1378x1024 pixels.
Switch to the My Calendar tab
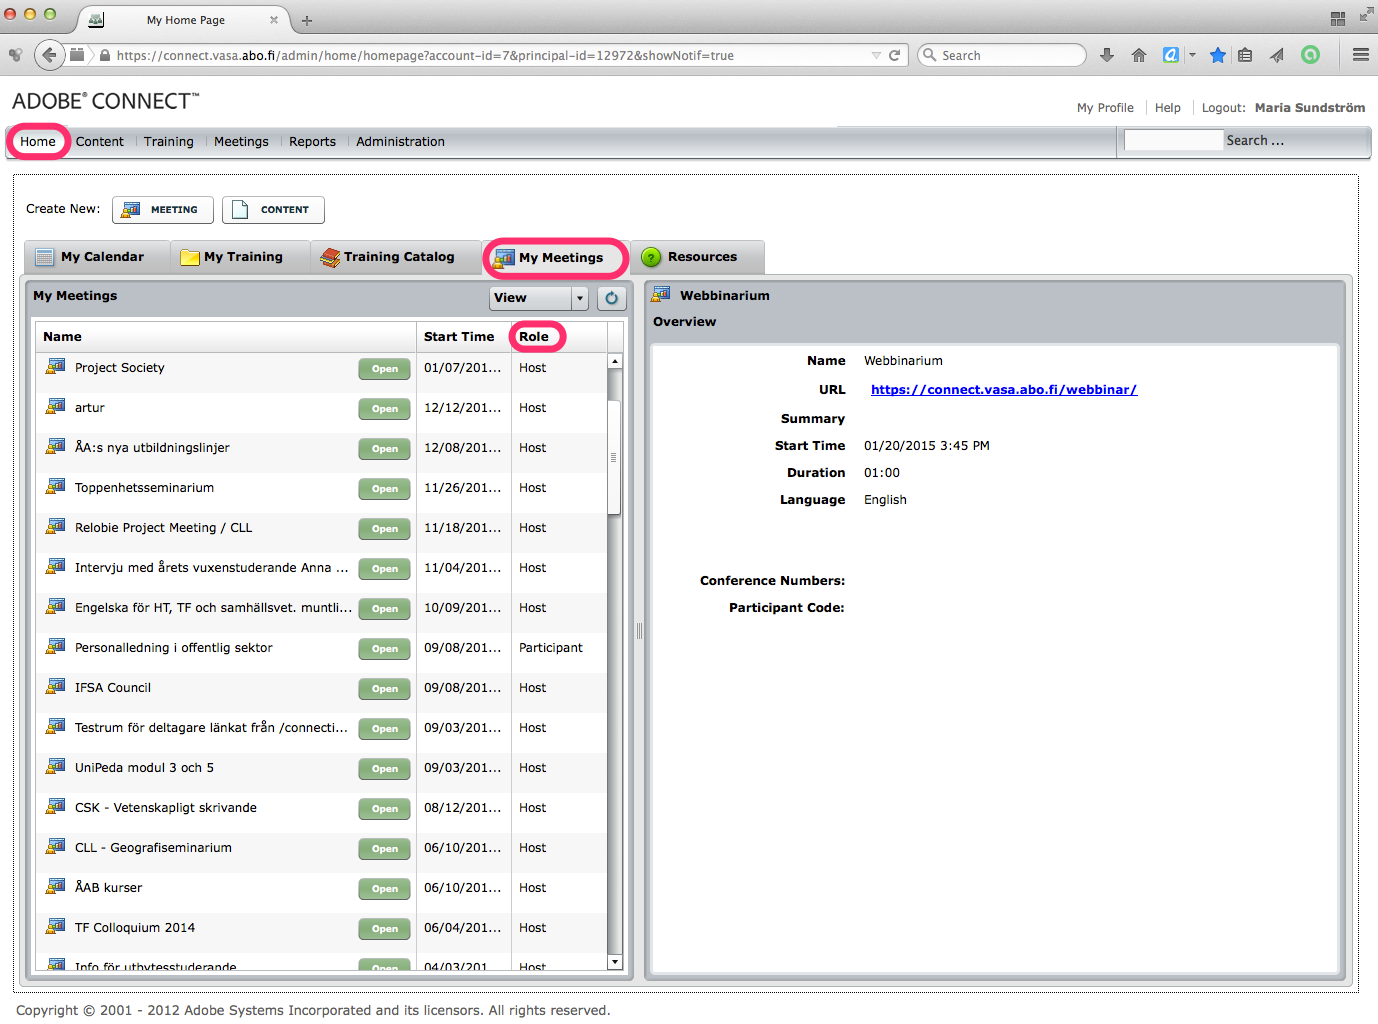[97, 257]
